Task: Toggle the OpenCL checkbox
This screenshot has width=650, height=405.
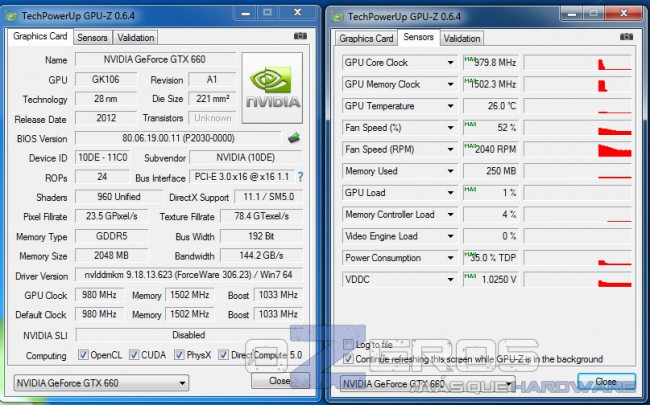Action: point(83,355)
